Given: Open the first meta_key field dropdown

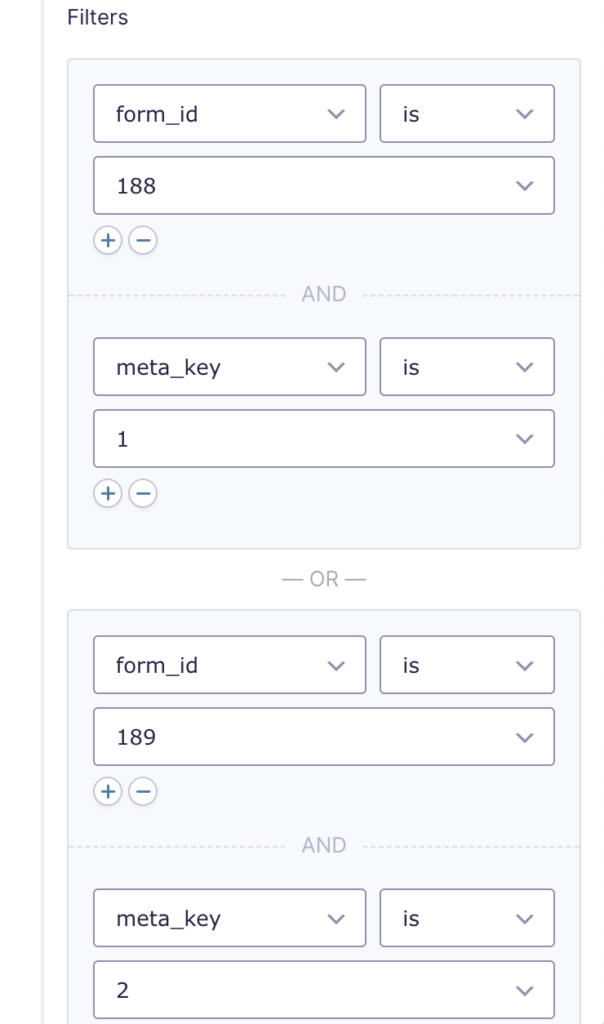Looking at the screenshot, I should [x=230, y=366].
